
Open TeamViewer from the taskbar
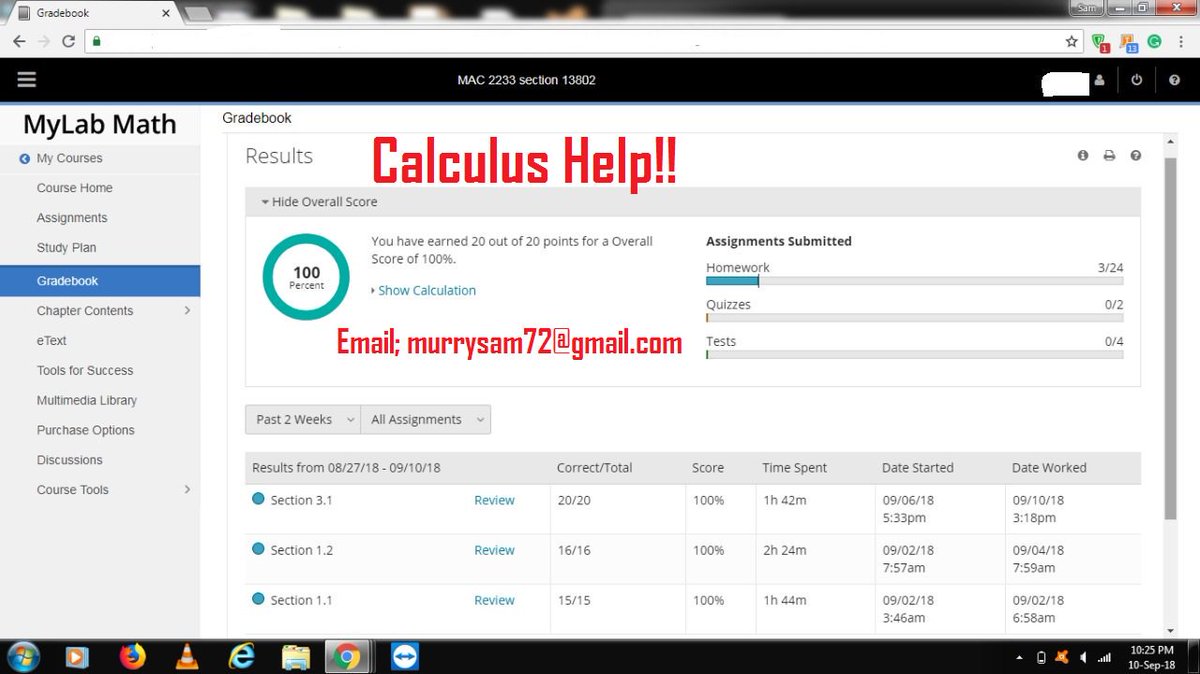tap(404, 657)
